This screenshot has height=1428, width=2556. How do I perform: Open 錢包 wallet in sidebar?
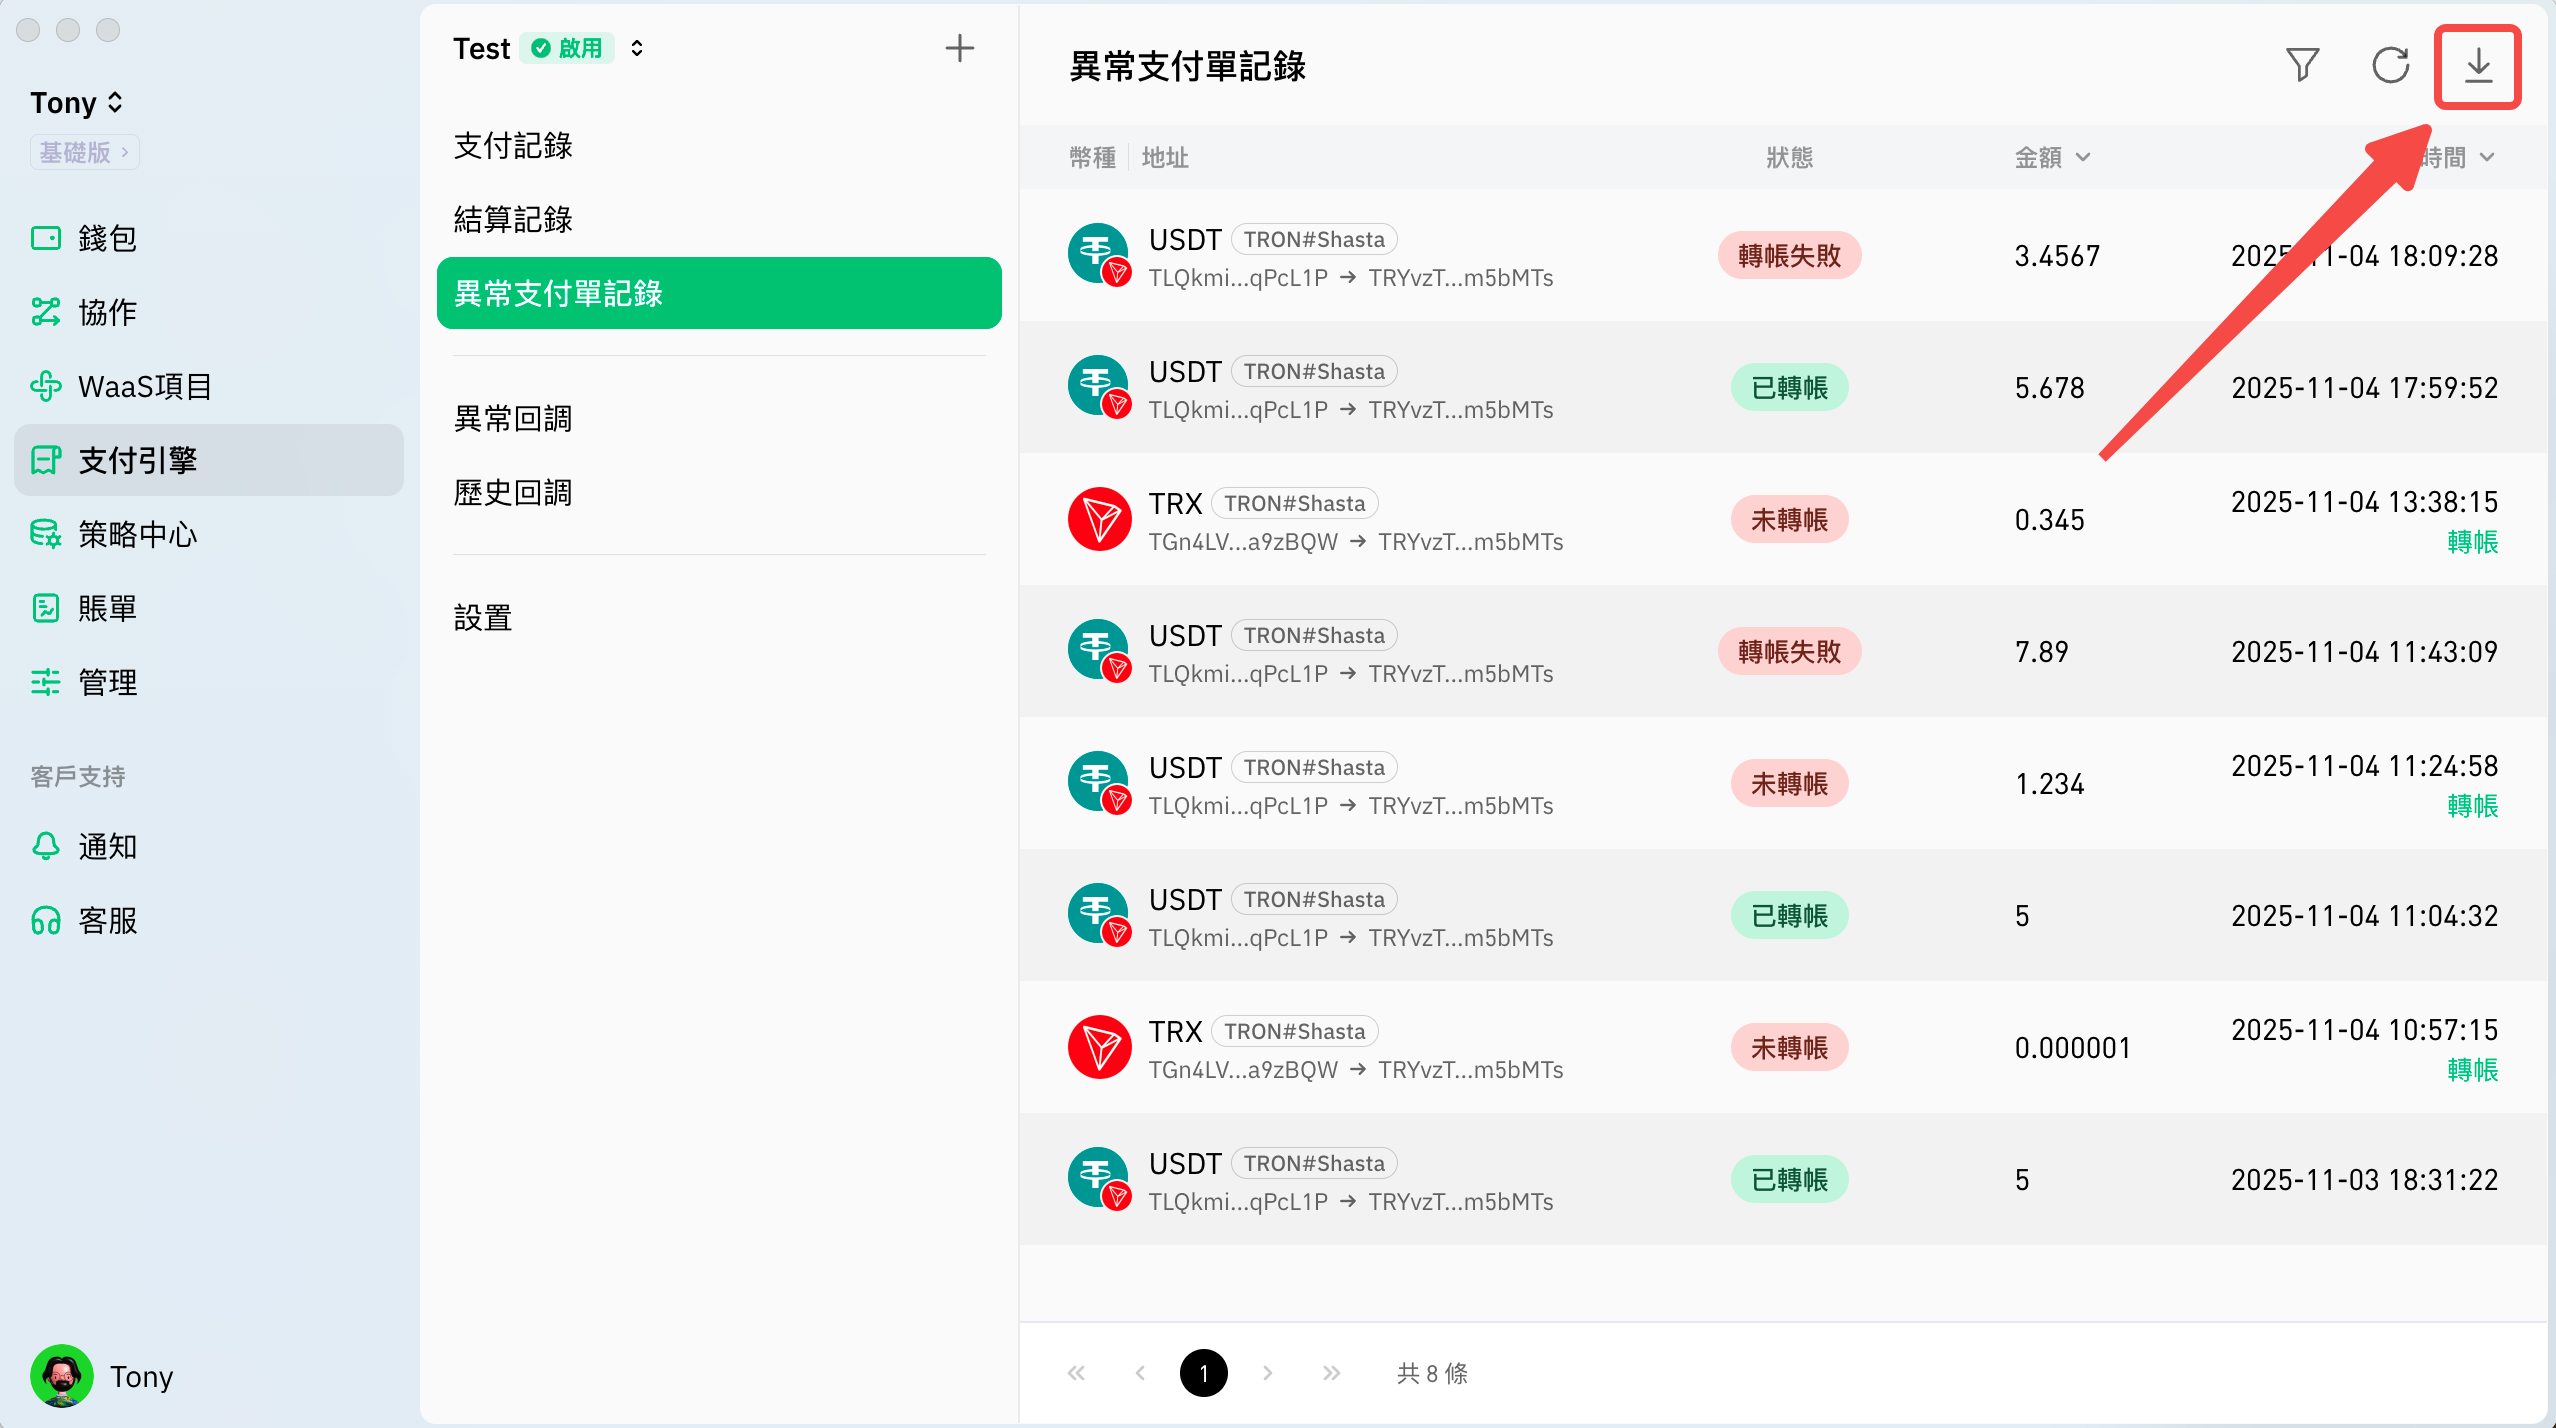[106, 238]
